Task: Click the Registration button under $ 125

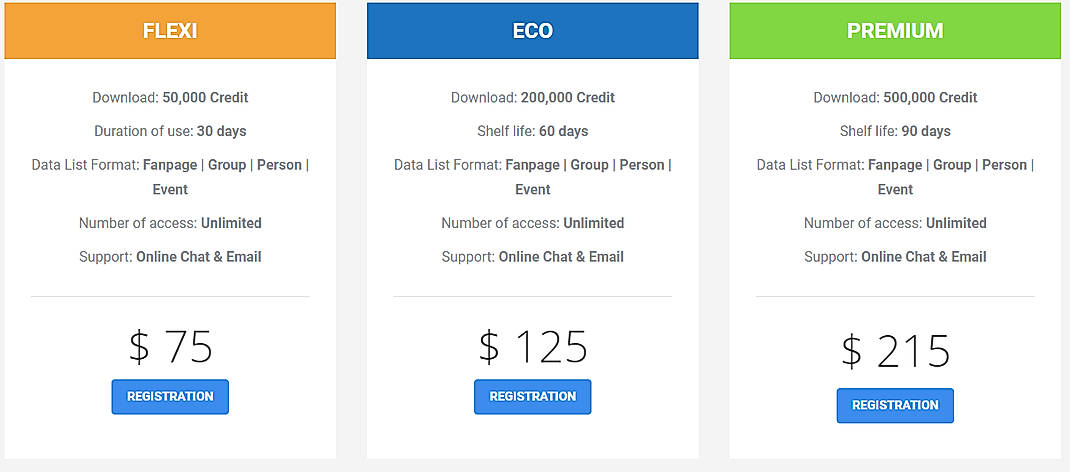Action: [x=532, y=396]
